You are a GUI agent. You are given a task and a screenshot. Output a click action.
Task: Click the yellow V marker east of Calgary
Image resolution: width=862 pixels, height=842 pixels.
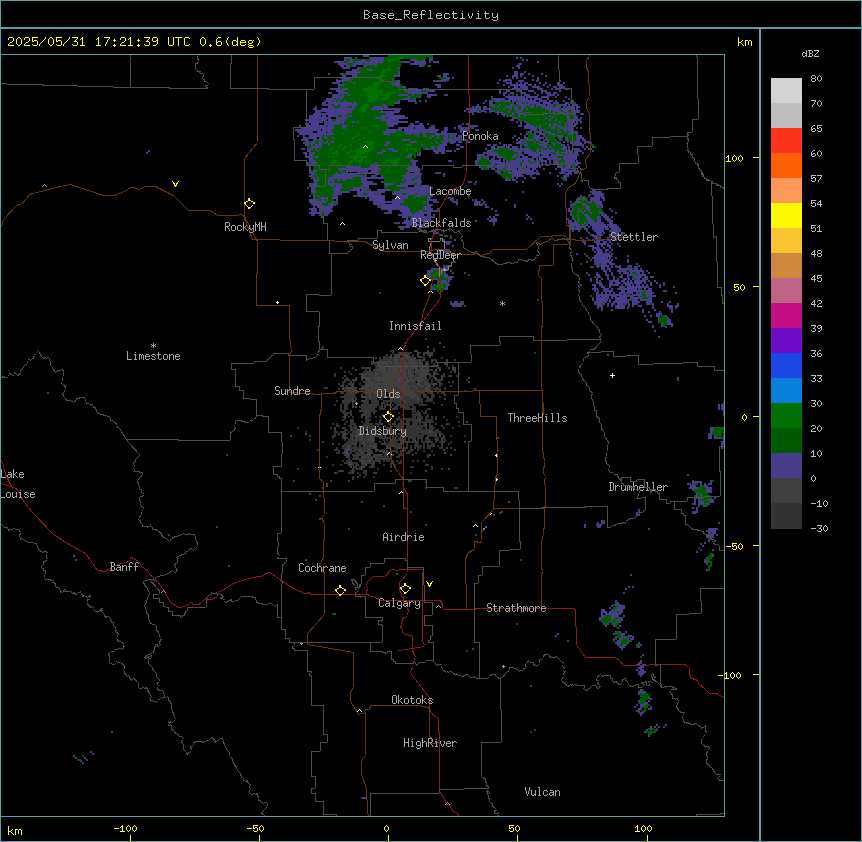(429, 584)
